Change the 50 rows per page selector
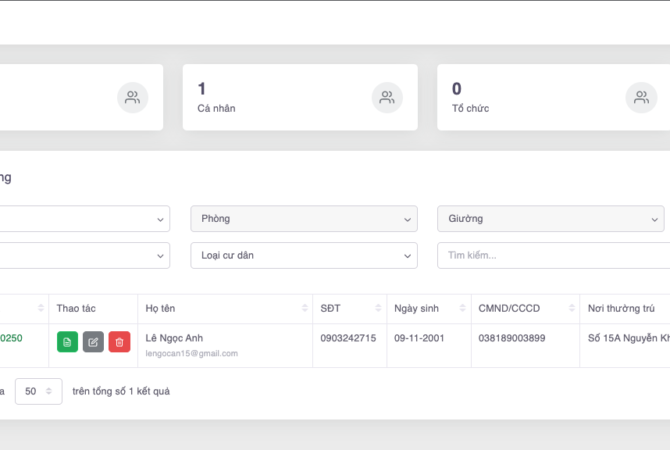Screen dimensions: 670x450 click(38, 391)
